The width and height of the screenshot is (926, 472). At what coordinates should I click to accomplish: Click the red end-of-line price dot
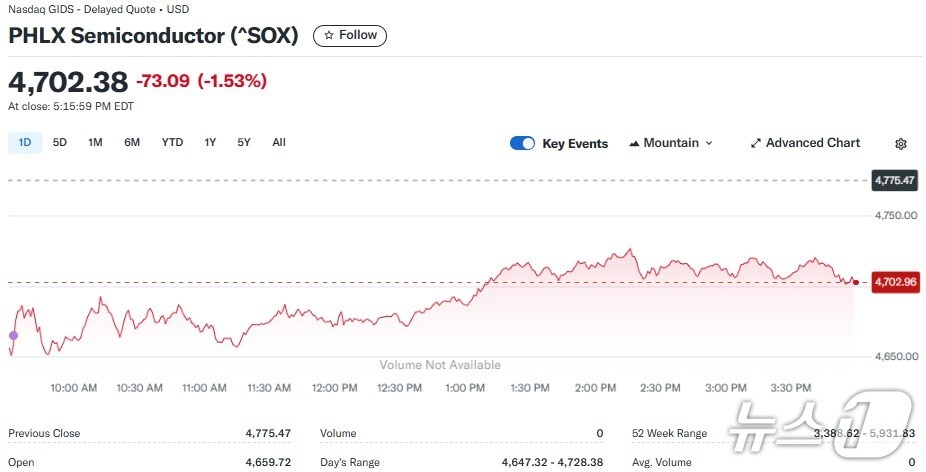click(855, 282)
